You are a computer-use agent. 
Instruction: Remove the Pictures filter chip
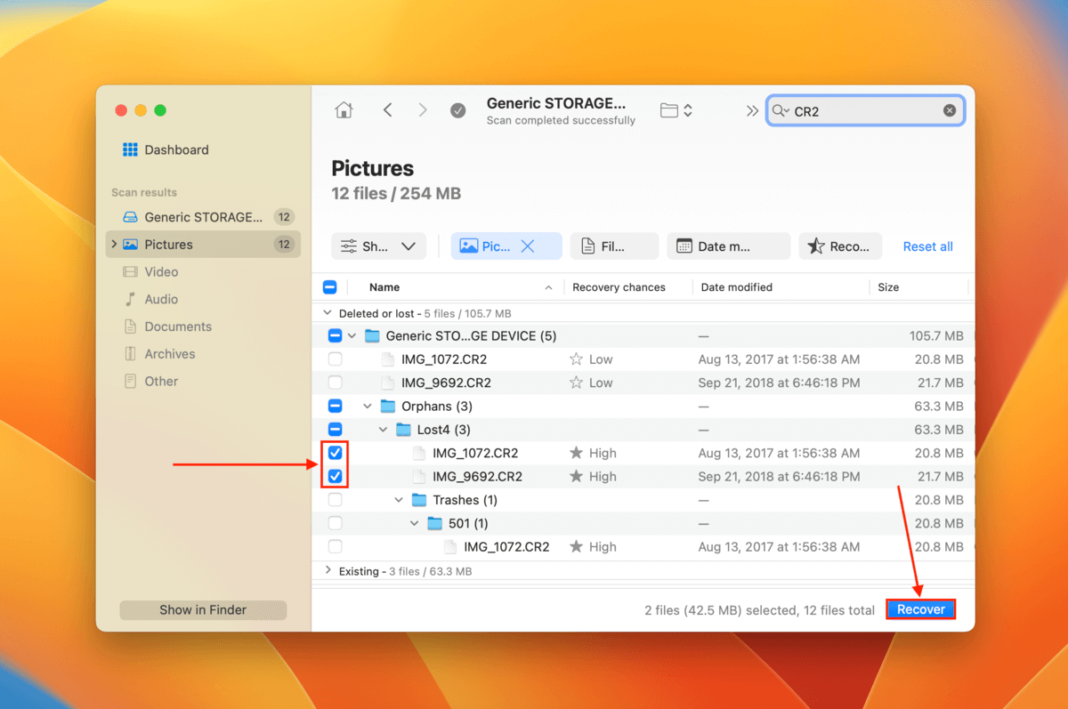(x=528, y=246)
